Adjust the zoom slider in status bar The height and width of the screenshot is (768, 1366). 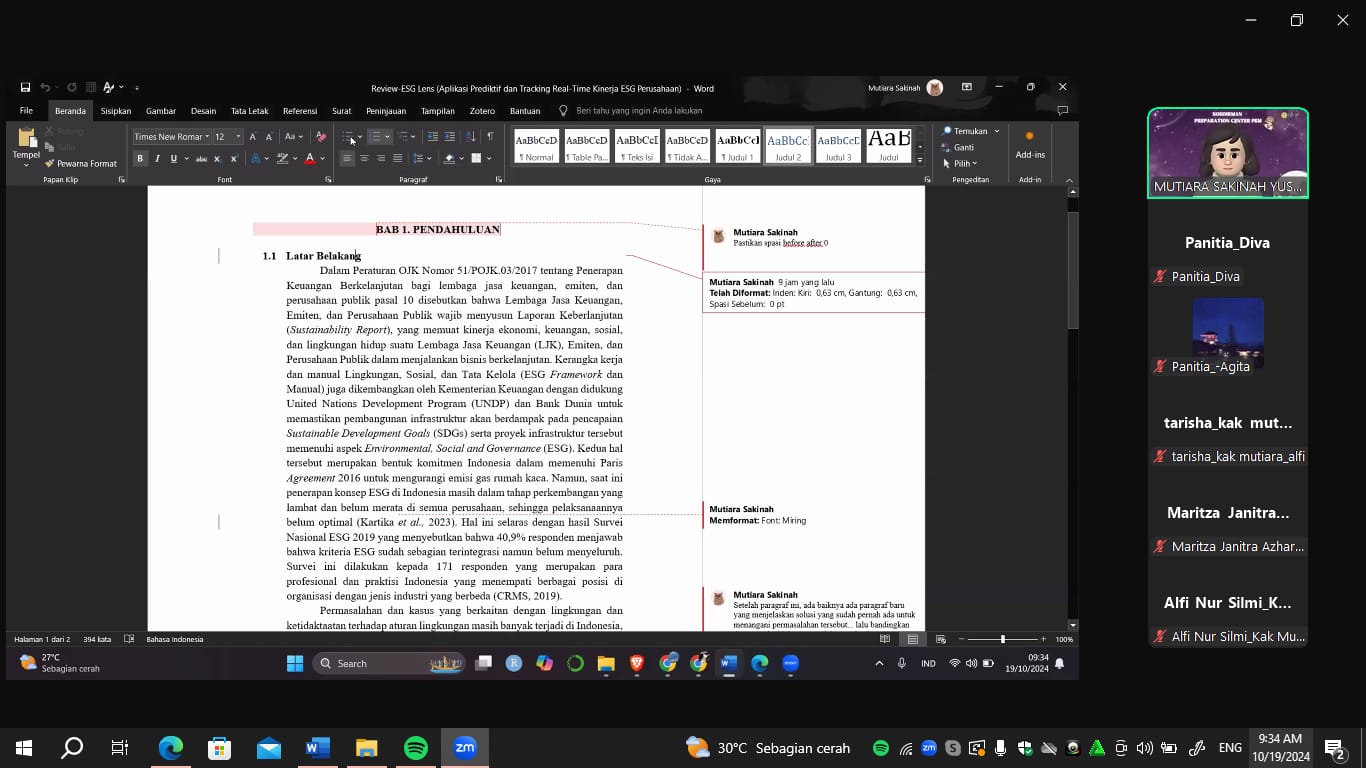1003,639
